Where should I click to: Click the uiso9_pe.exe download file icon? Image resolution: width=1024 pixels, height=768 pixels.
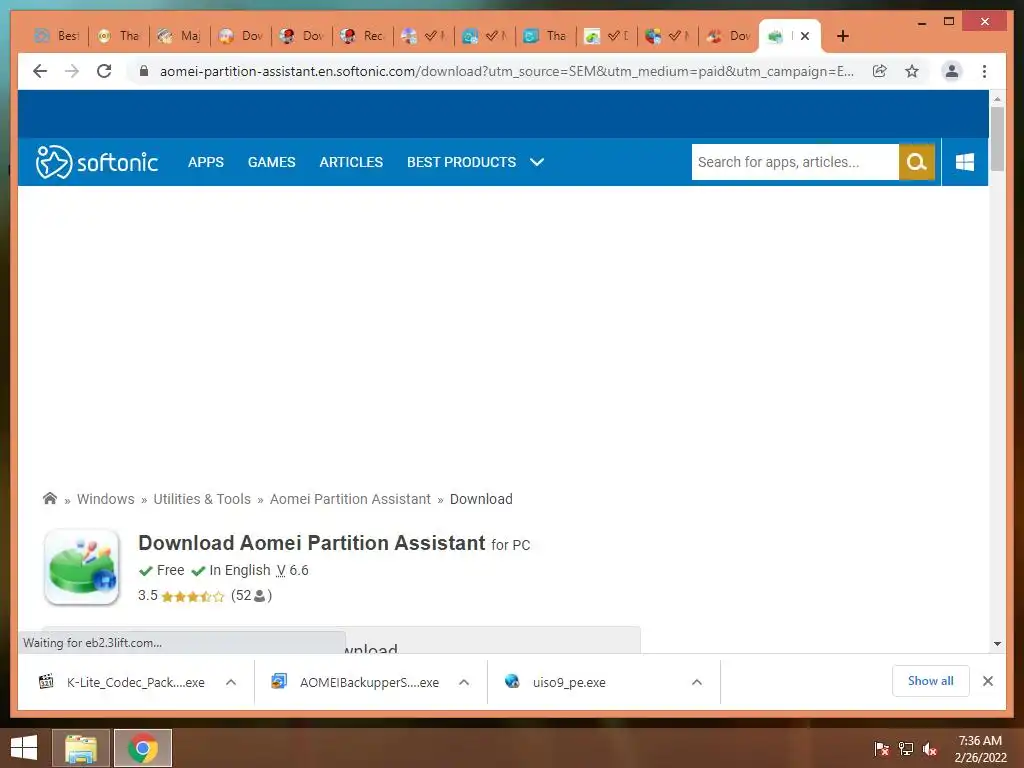pos(512,682)
